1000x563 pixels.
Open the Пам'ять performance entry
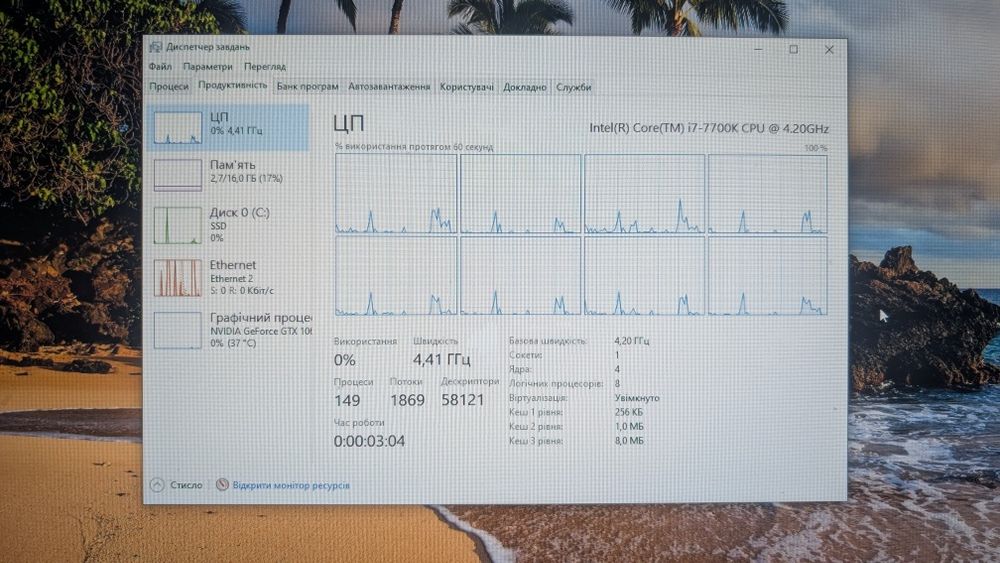[228, 175]
